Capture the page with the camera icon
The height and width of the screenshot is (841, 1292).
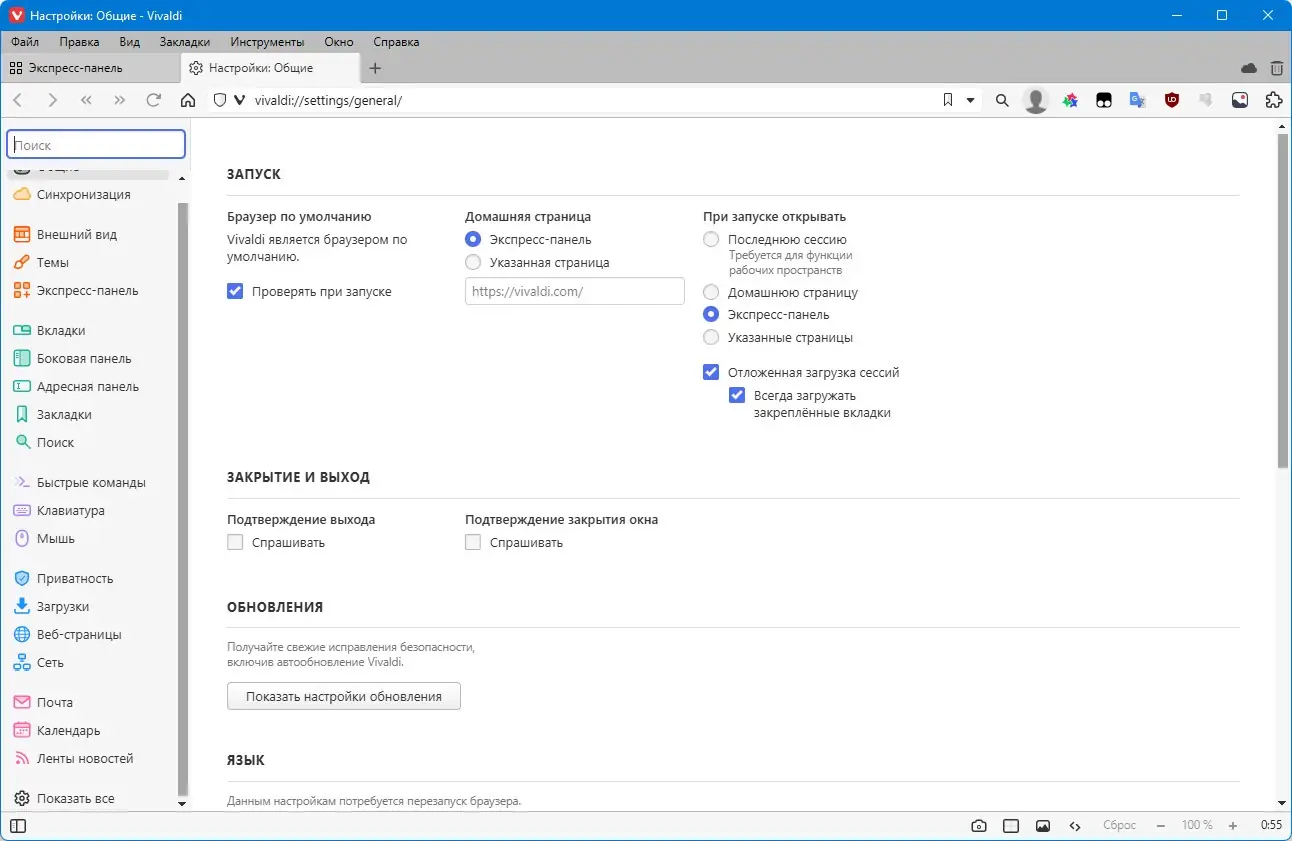click(x=979, y=826)
